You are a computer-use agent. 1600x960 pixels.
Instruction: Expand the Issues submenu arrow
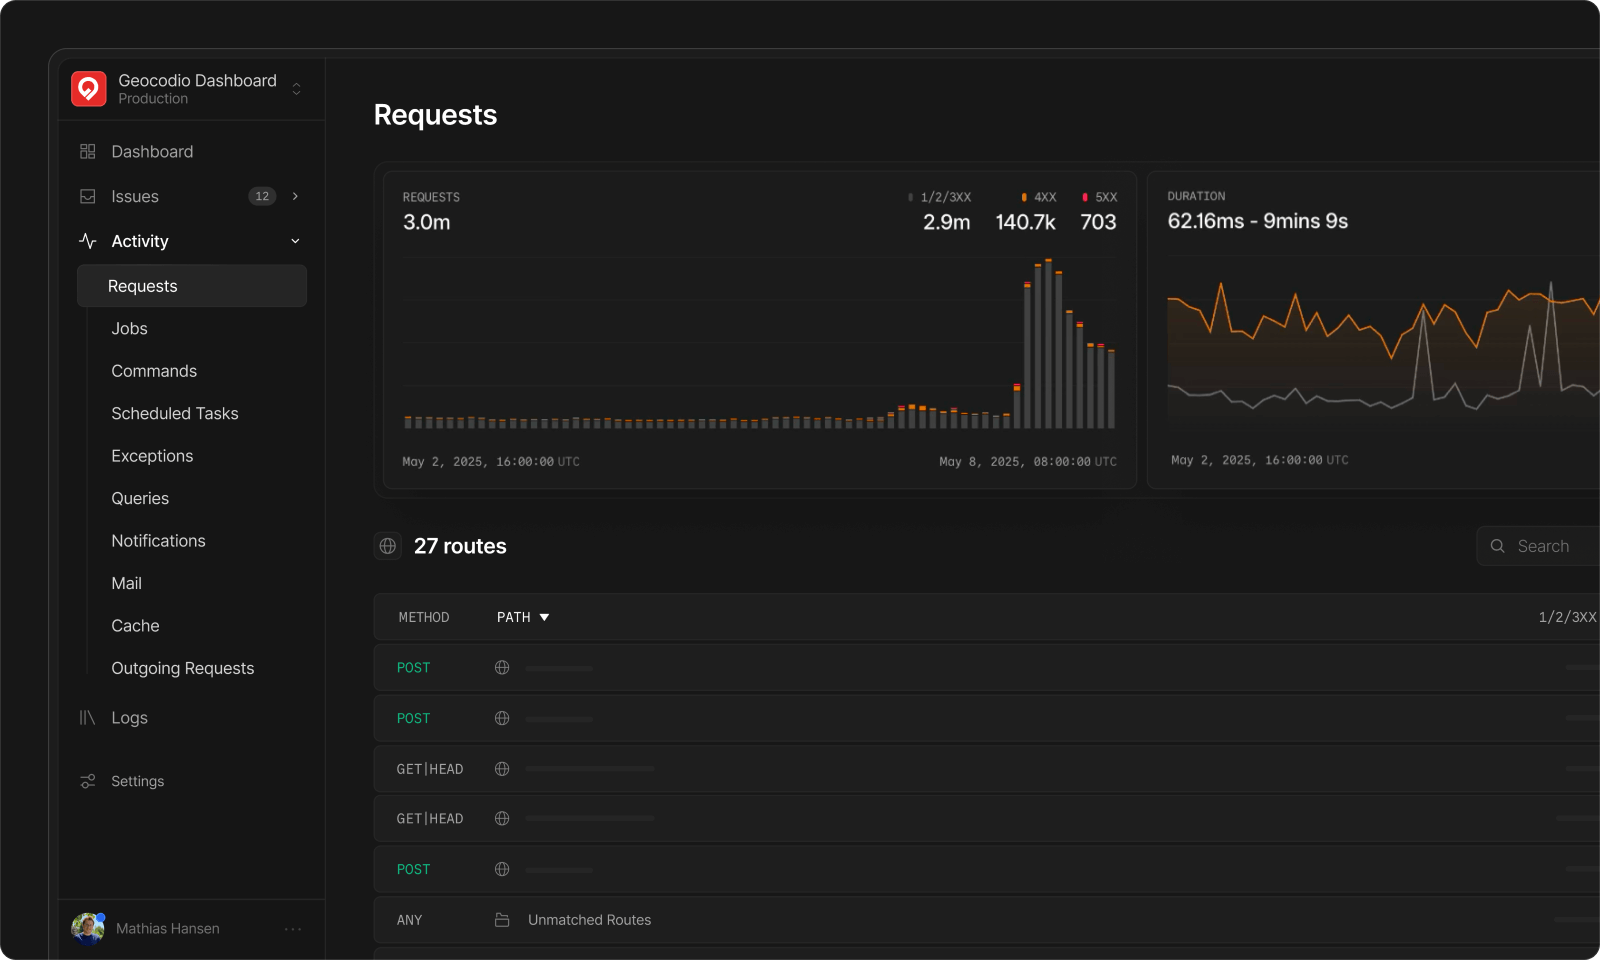(x=295, y=197)
